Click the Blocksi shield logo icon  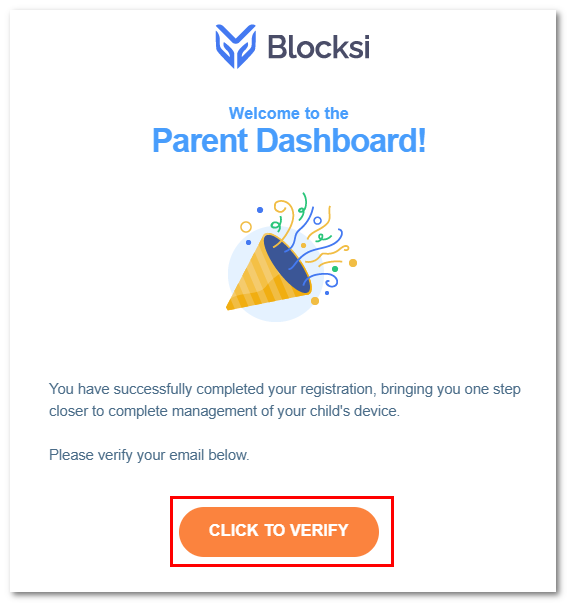pyautogui.click(x=235, y=46)
